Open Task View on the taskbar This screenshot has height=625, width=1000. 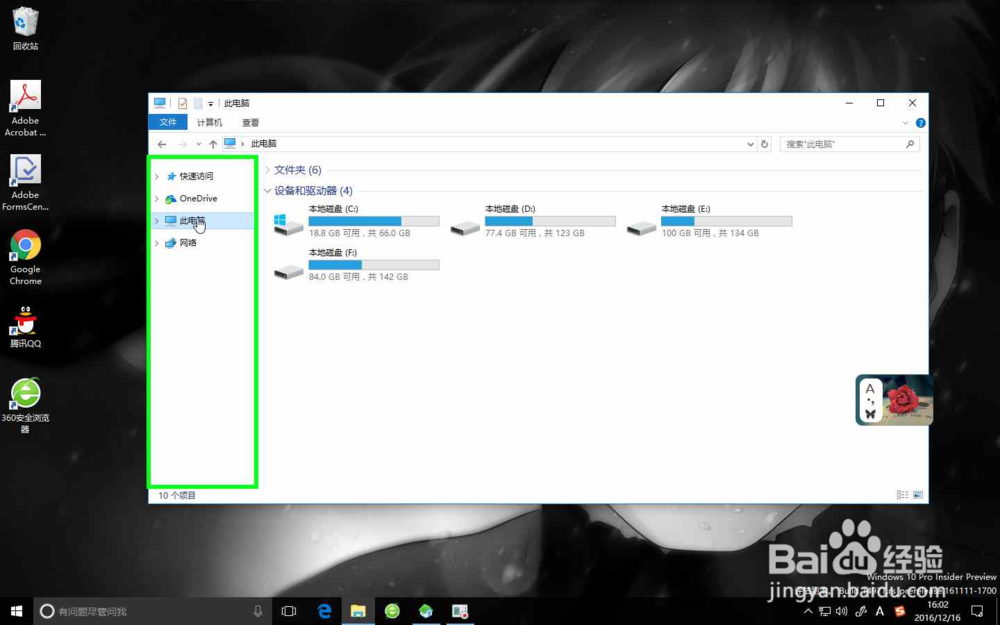[289, 611]
